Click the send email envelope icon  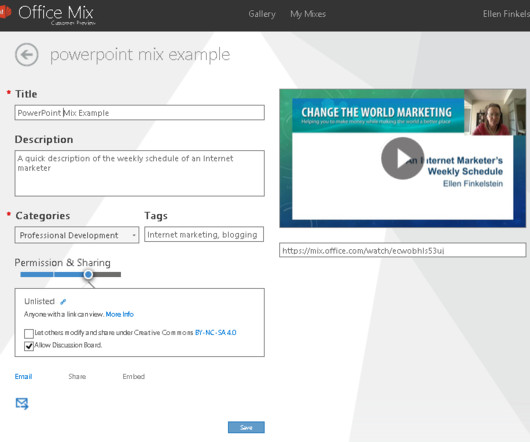(x=22, y=403)
